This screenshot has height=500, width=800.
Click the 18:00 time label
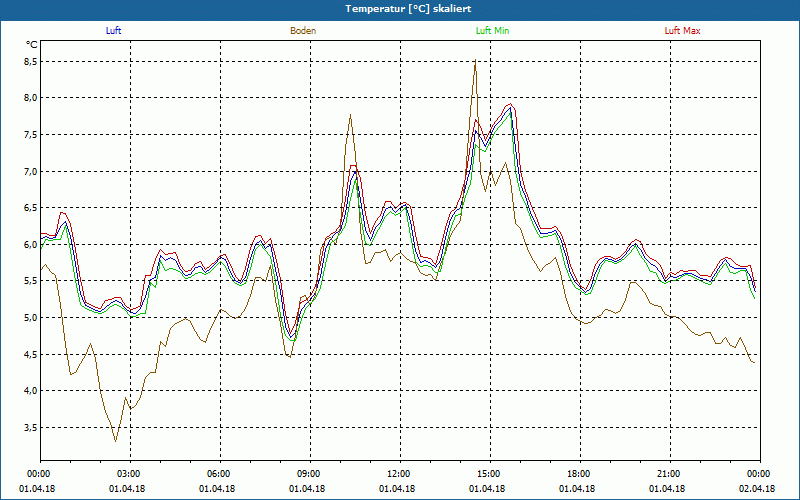click(581, 474)
